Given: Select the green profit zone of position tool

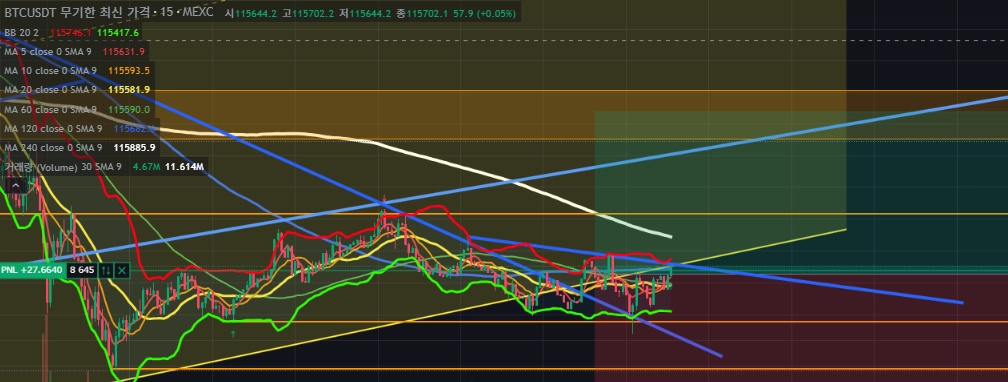Looking at the screenshot, I should coord(720,190).
